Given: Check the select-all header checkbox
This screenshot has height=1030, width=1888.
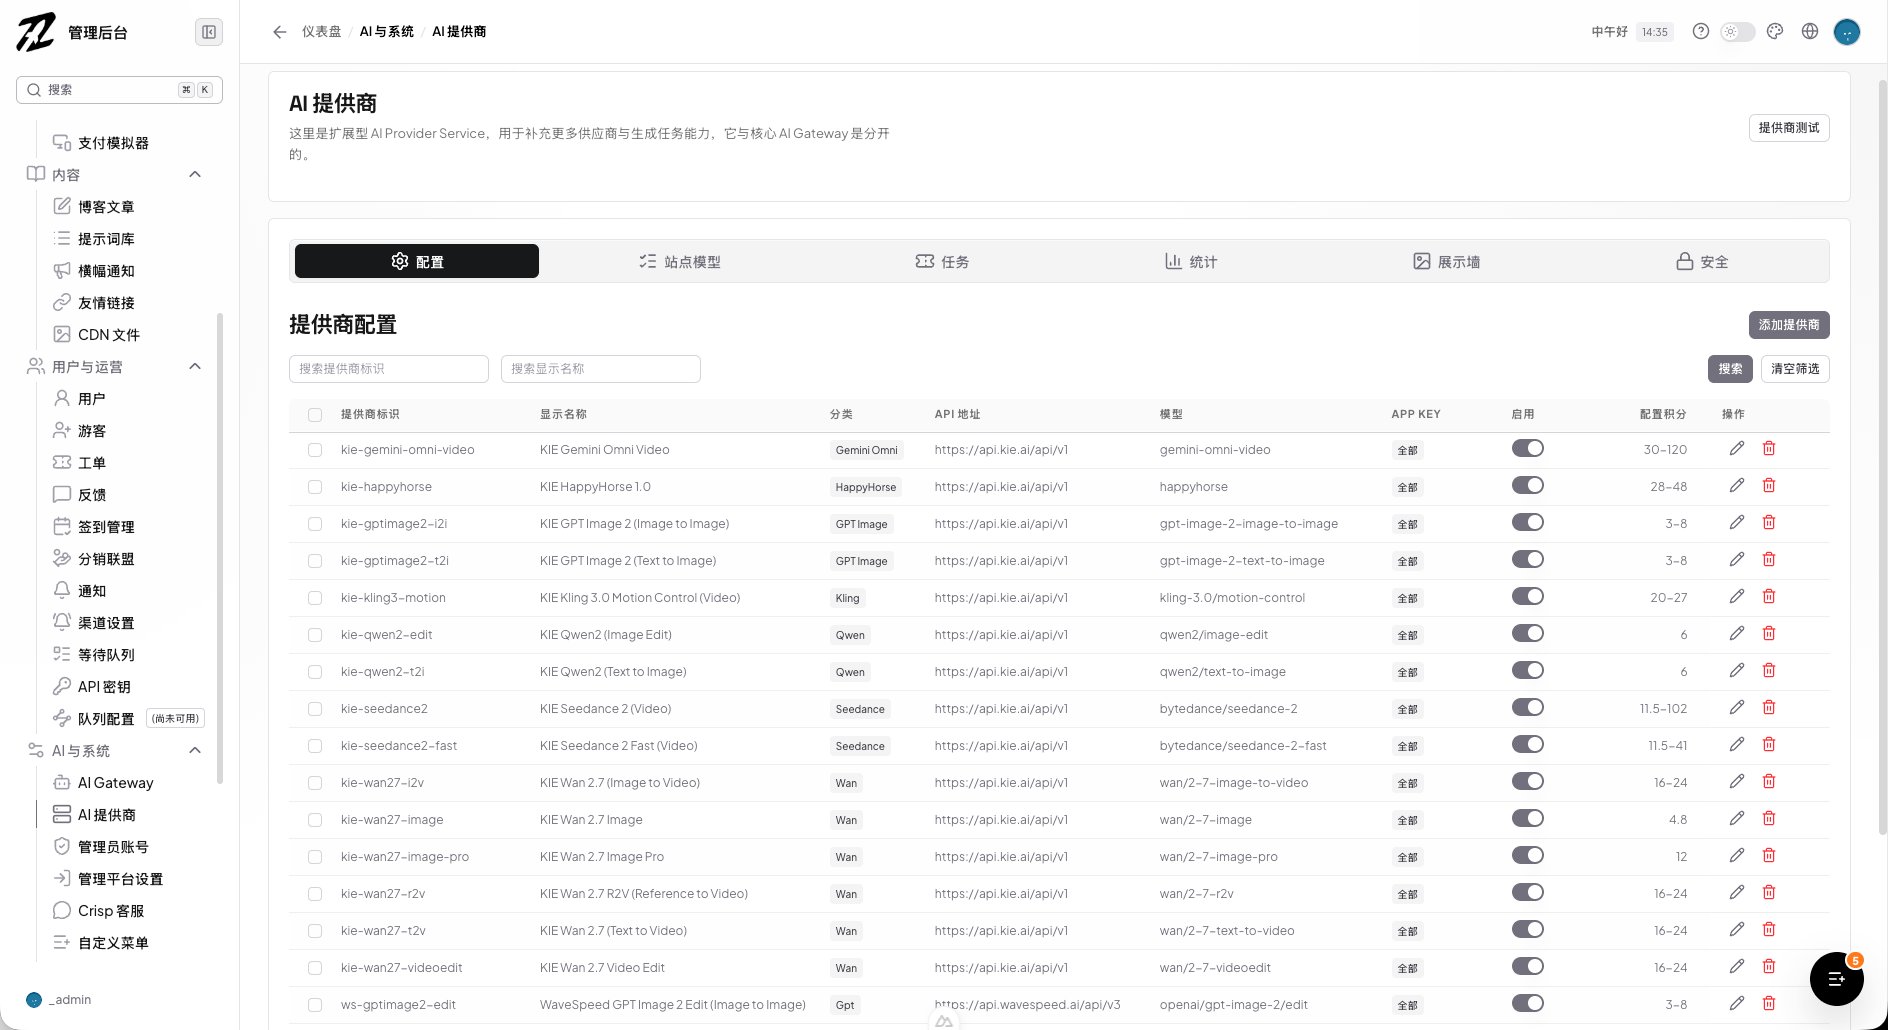Looking at the screenshot, I should tap(315, 414).
